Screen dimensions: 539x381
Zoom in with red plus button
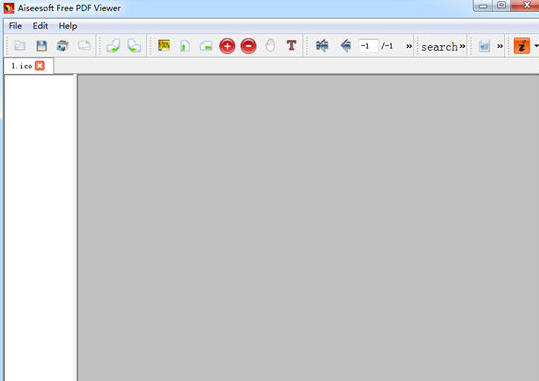[x=227, y=46]
